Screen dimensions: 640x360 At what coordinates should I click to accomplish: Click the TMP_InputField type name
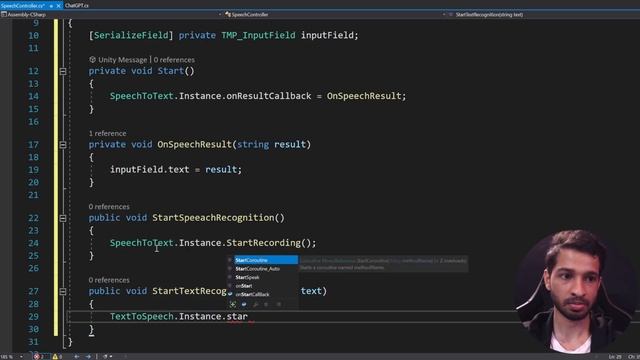(x=258, y=36)
